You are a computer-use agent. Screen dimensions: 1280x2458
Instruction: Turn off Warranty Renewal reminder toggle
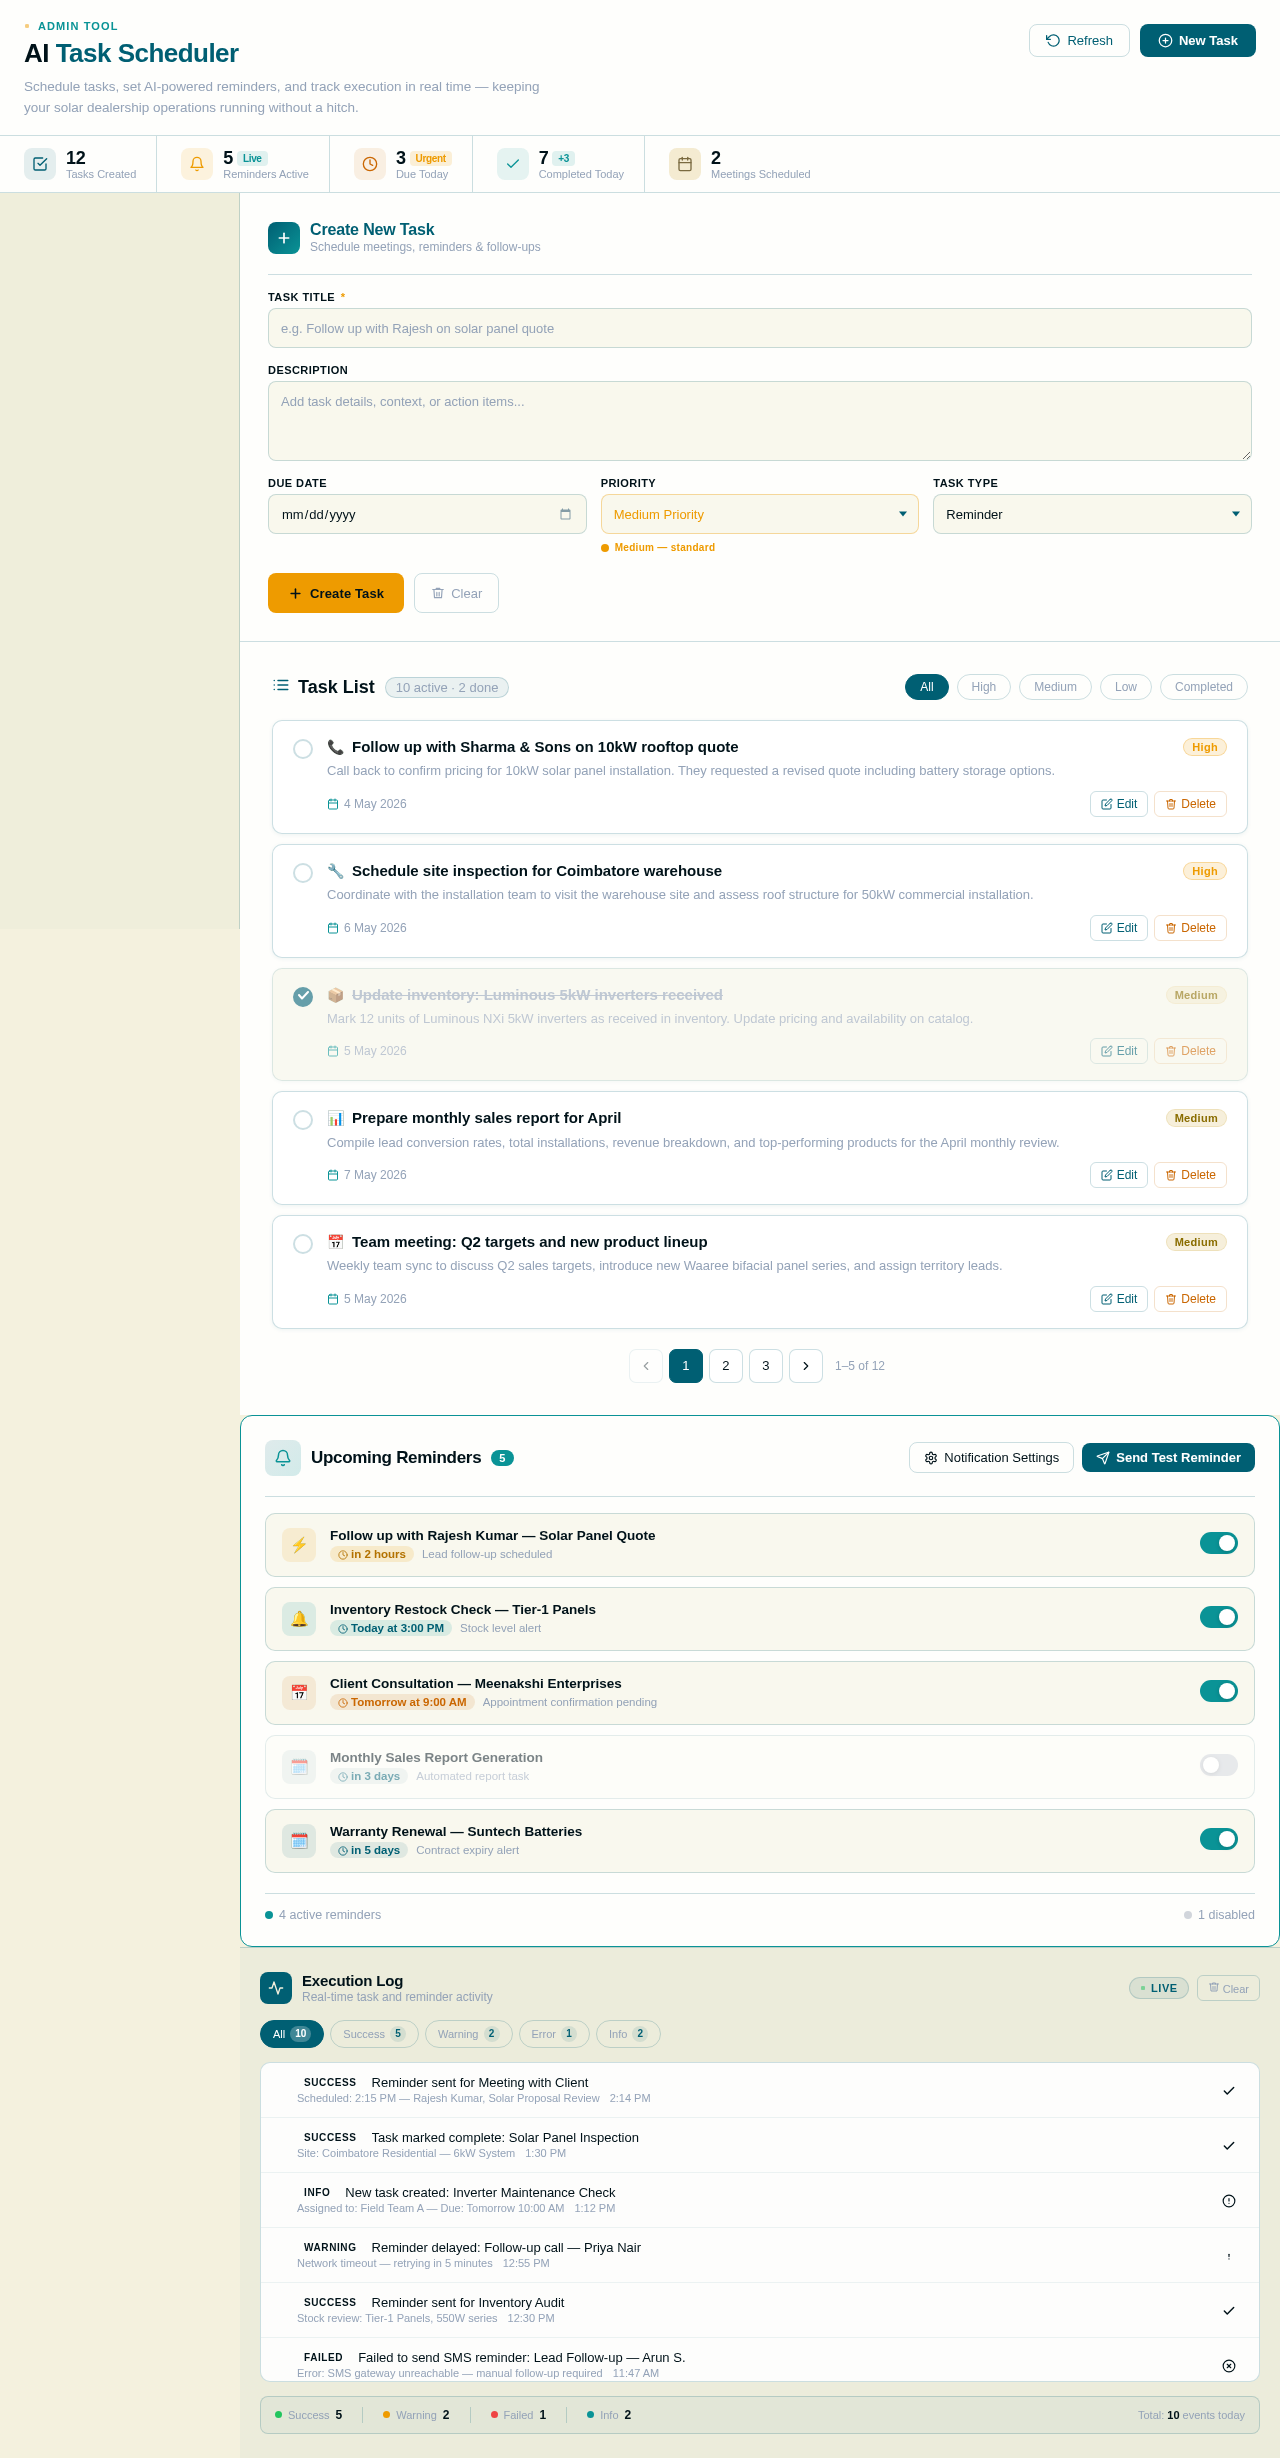1219,1839
